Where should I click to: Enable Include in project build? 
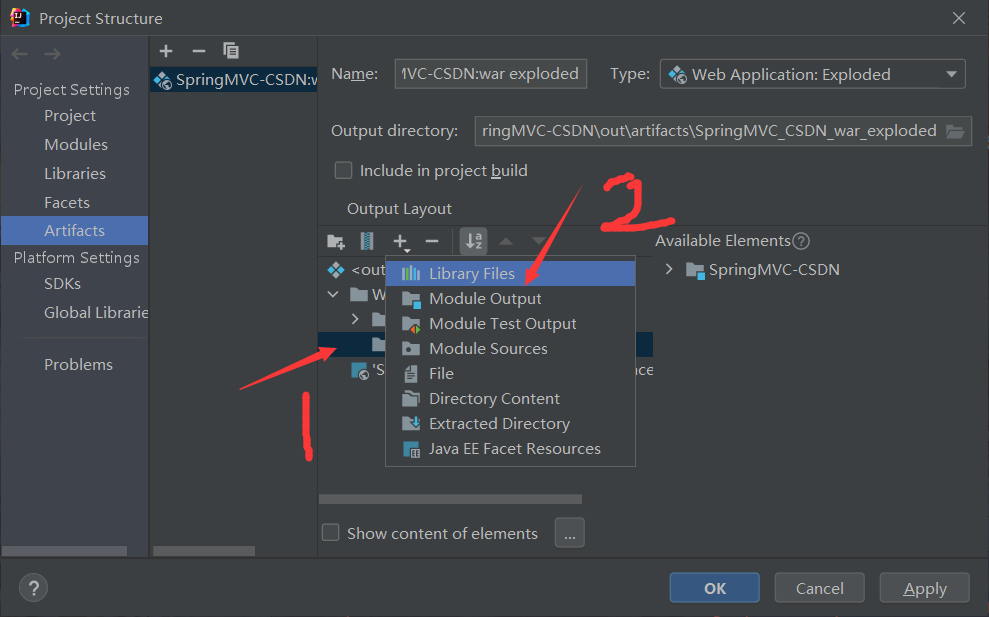(343, 170)
